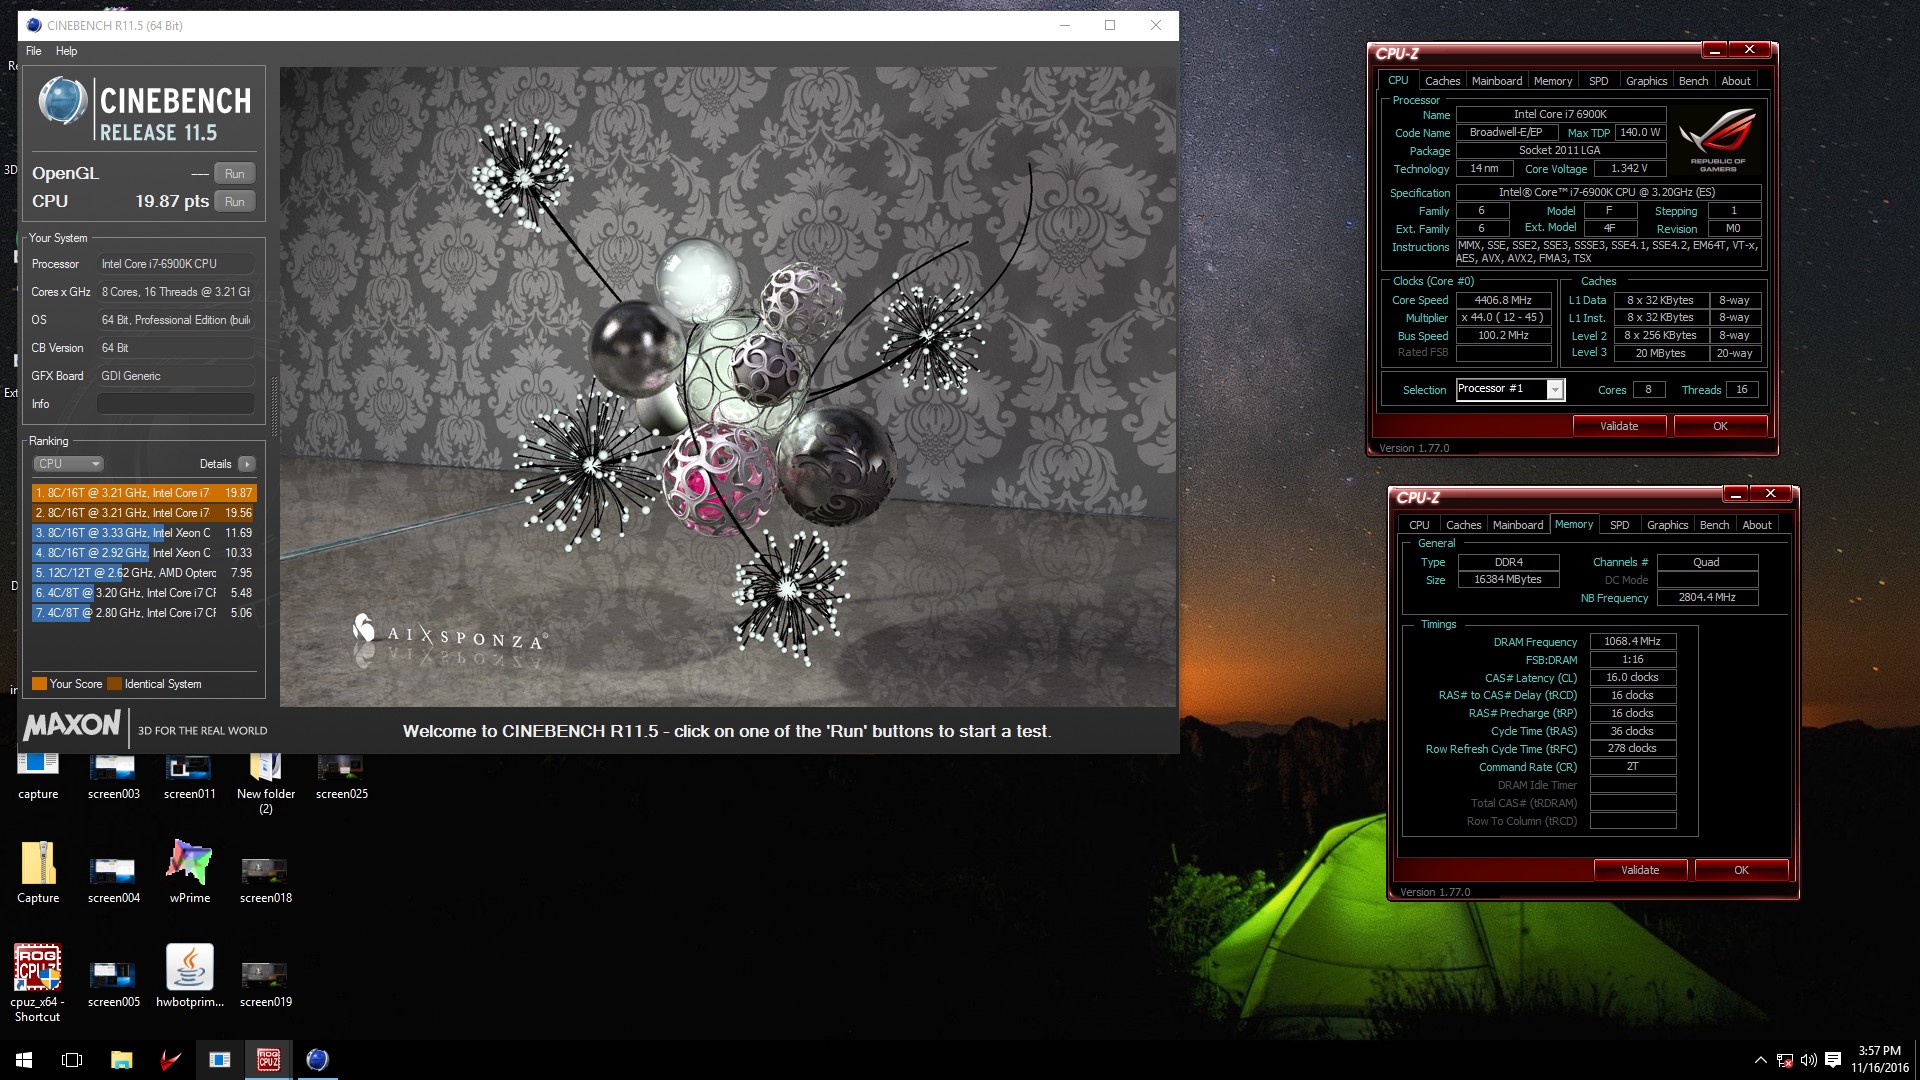Screen dimensions: 1920x1080
Task: Open the capture desktop icon
Action: (x=38, y=776)
